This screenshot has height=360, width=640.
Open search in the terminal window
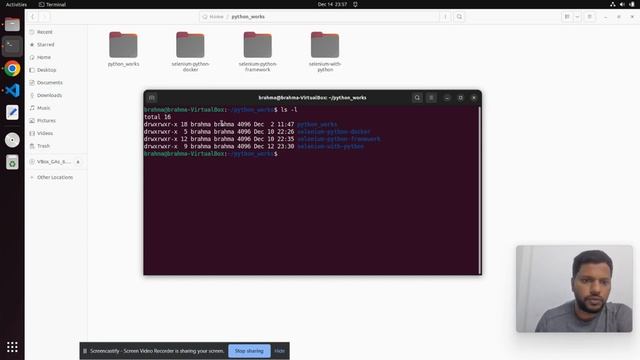click(x=417, y=98)
